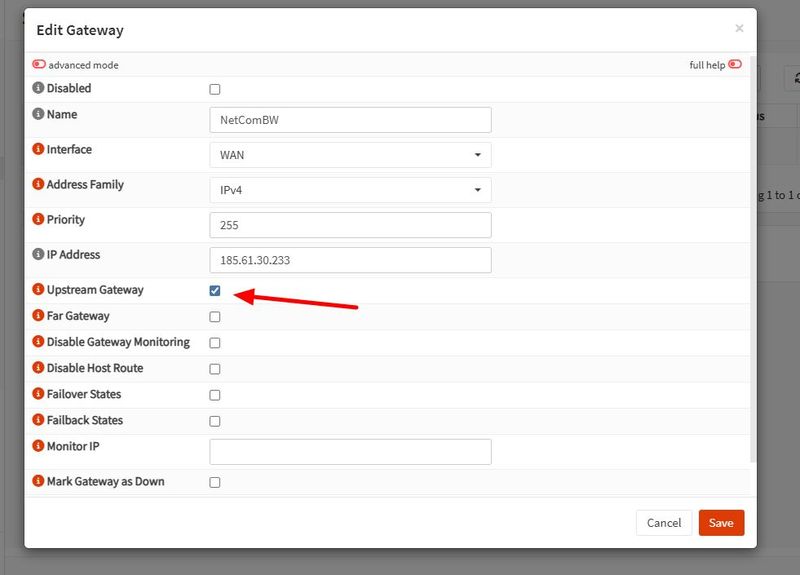
Task: Show help for Upstream Gateway
Action: point(38,289)
